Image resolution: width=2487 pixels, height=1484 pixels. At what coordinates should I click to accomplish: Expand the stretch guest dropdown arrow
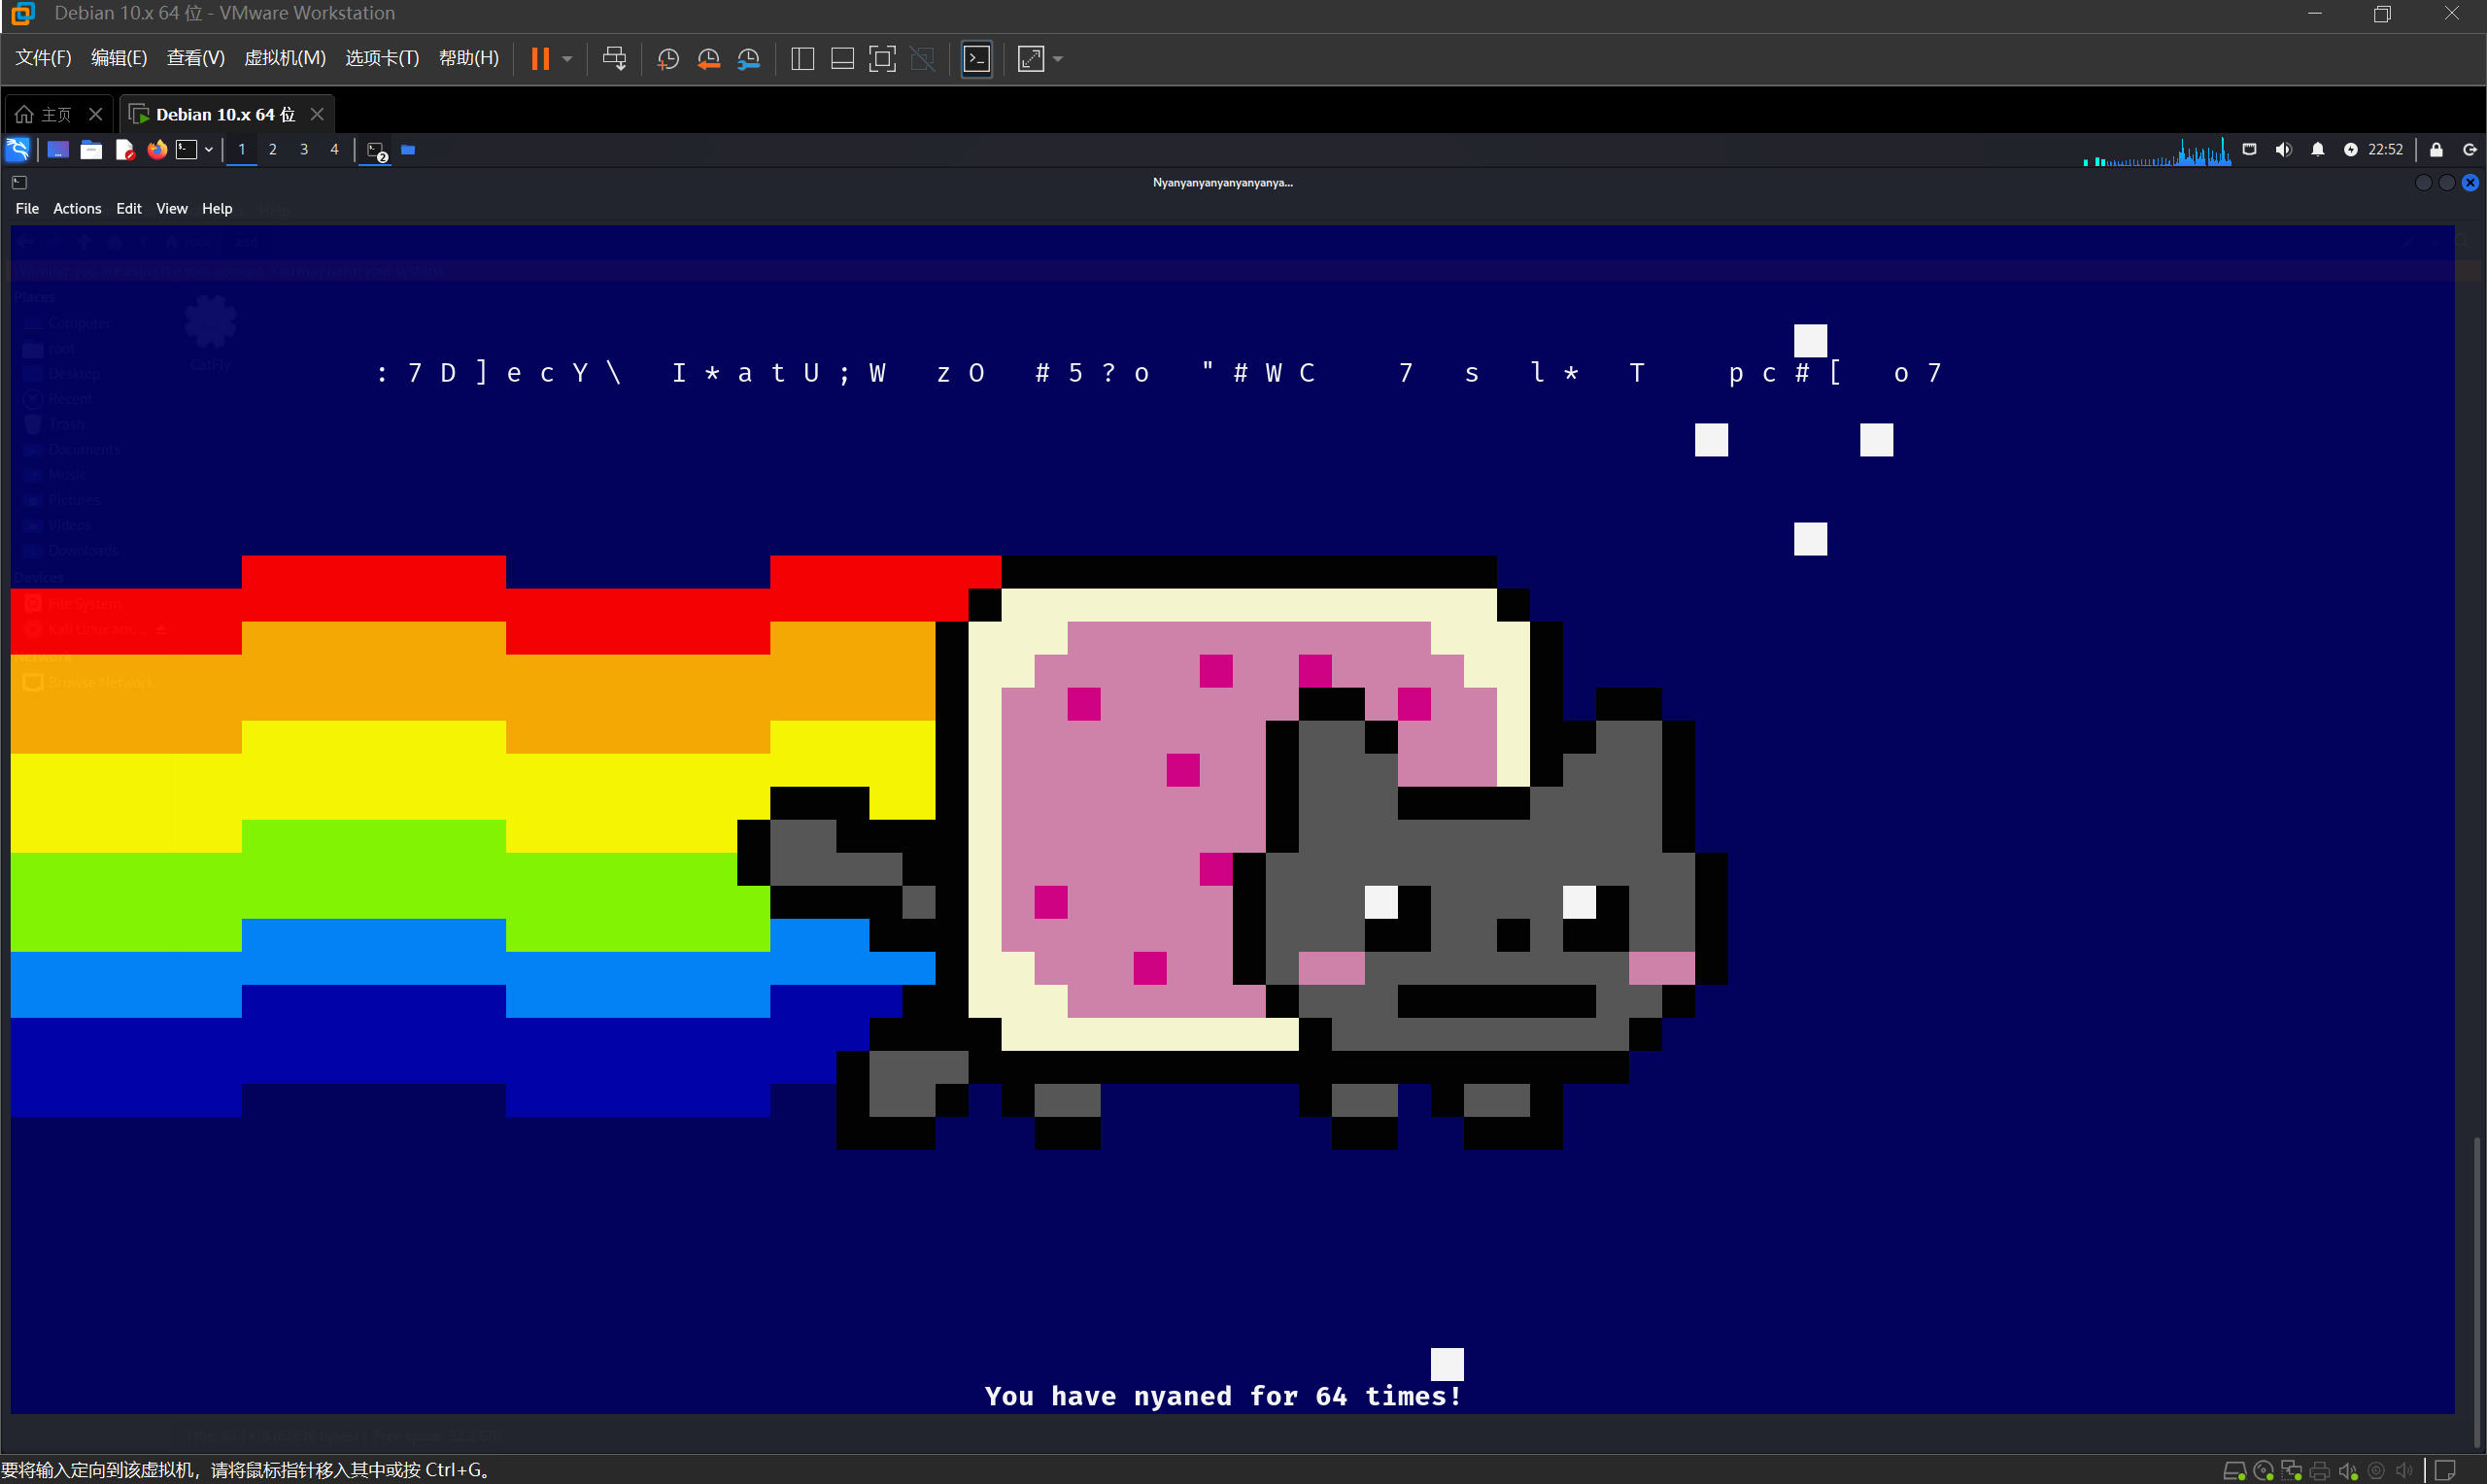[1058, 59]
